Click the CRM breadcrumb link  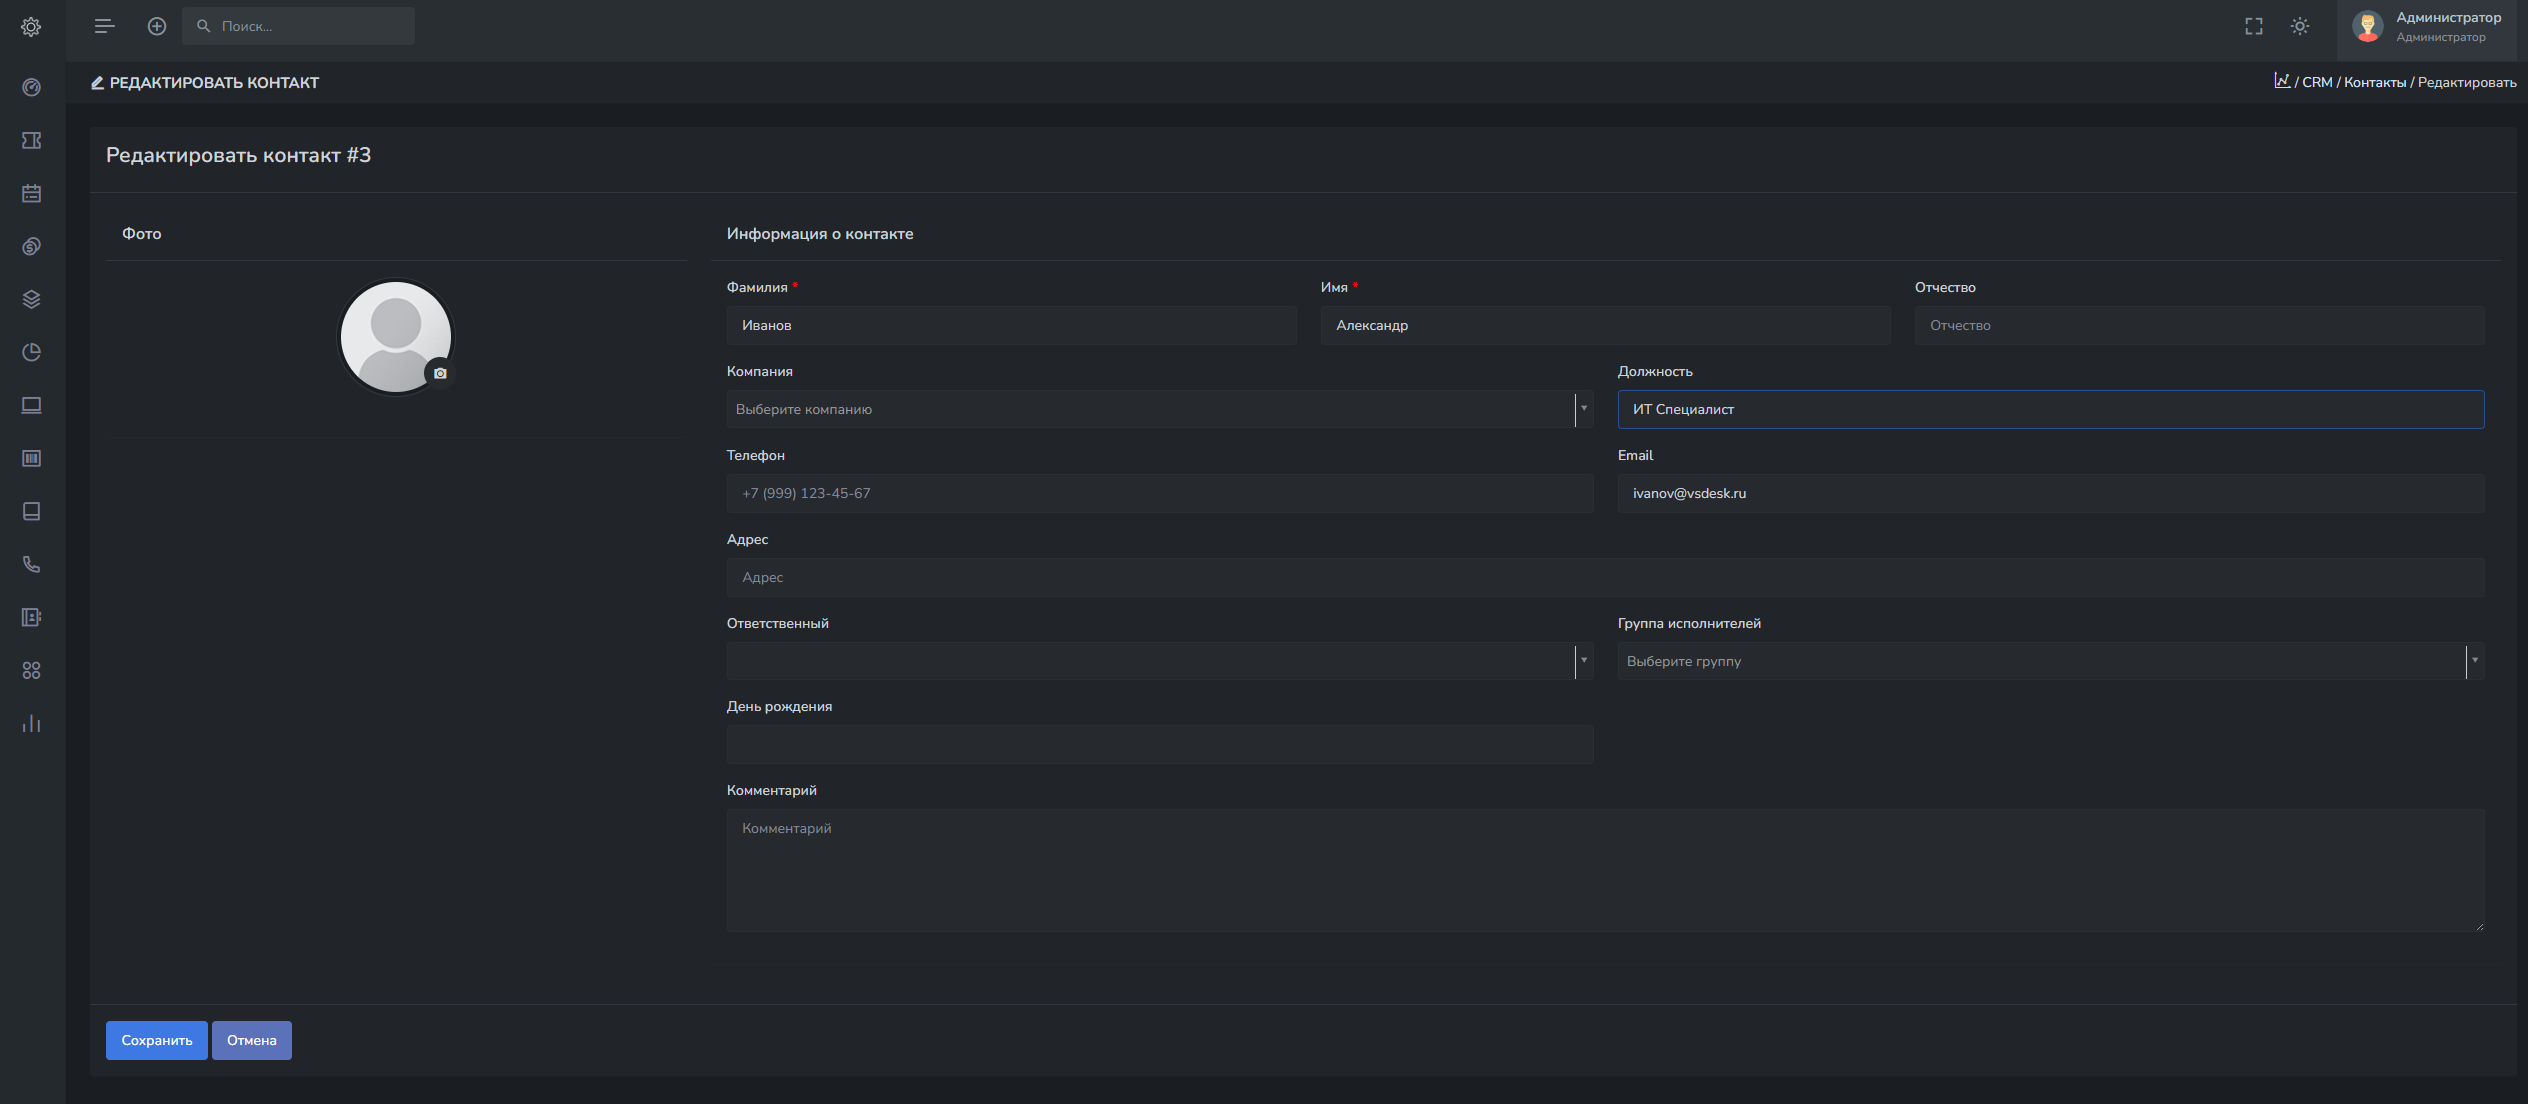point(2316,83)
